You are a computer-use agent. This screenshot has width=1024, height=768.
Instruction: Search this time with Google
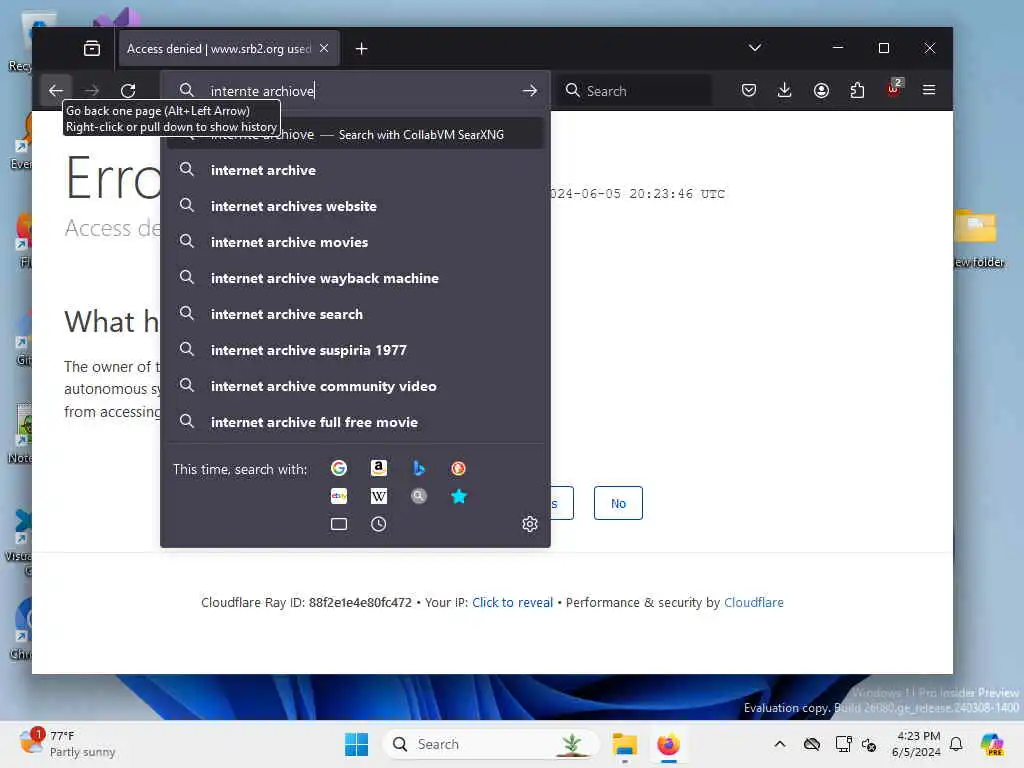pos(338,468)
